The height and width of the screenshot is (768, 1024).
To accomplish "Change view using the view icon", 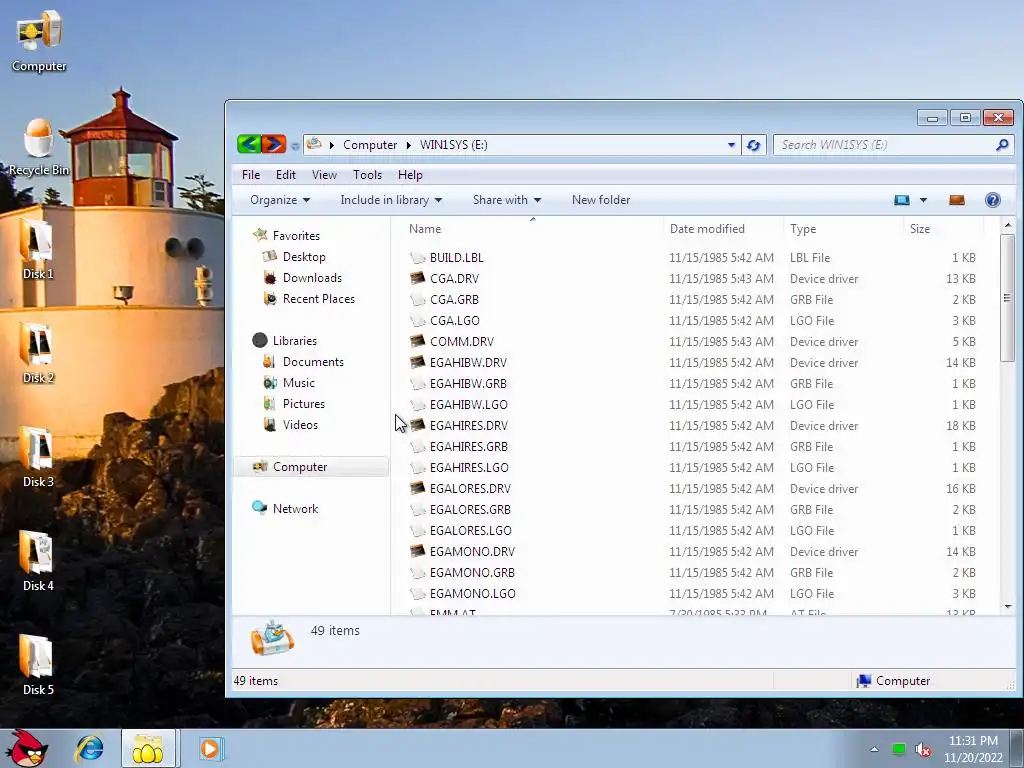I will click(x=902, y=200).
